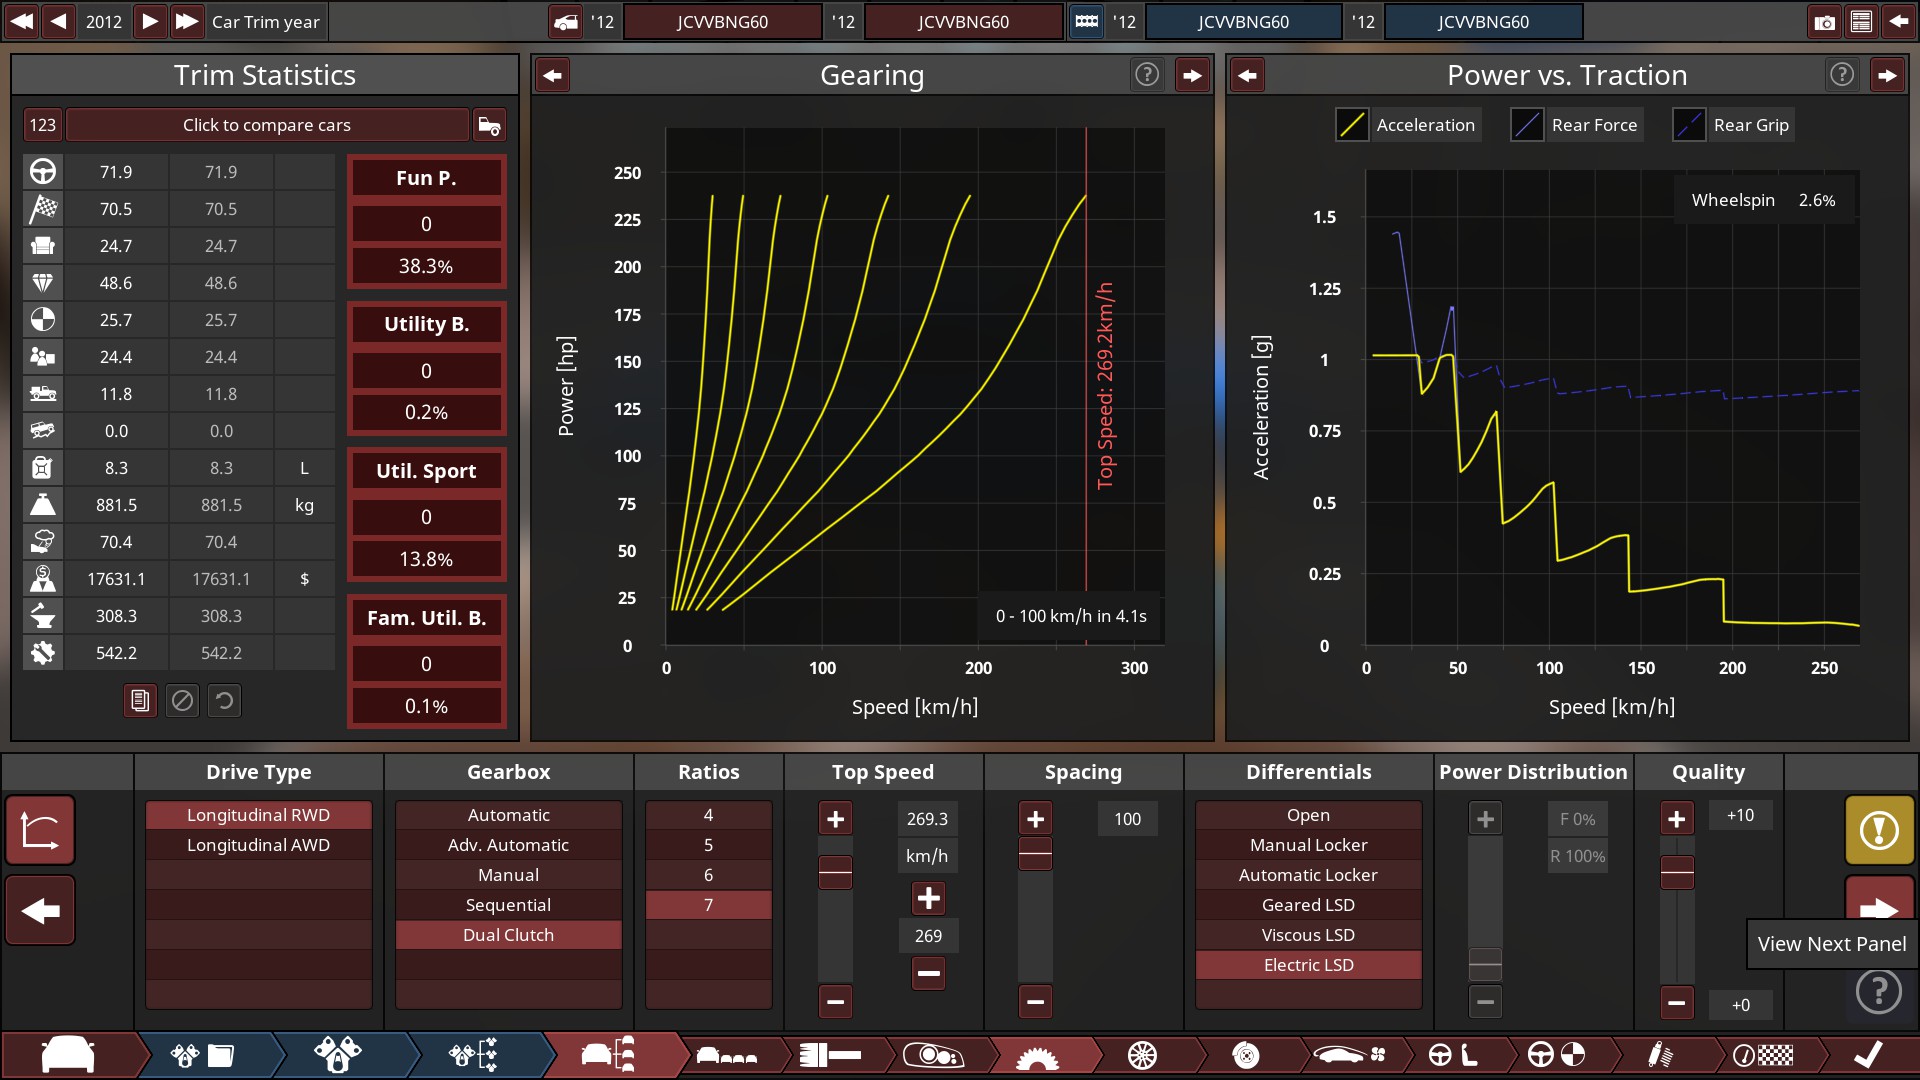Select Sequential gearbox option

click(x=508, y=905)
